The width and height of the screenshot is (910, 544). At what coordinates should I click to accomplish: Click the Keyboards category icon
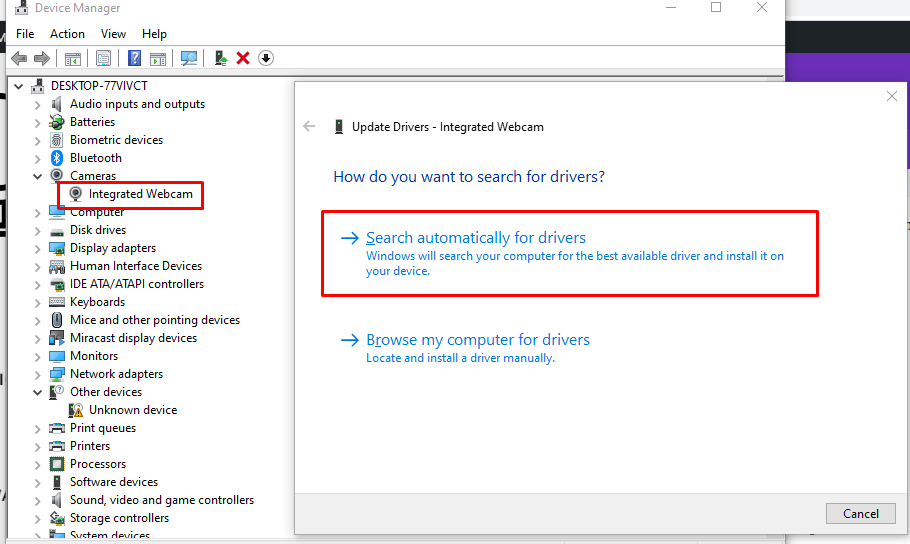[57, 302]
